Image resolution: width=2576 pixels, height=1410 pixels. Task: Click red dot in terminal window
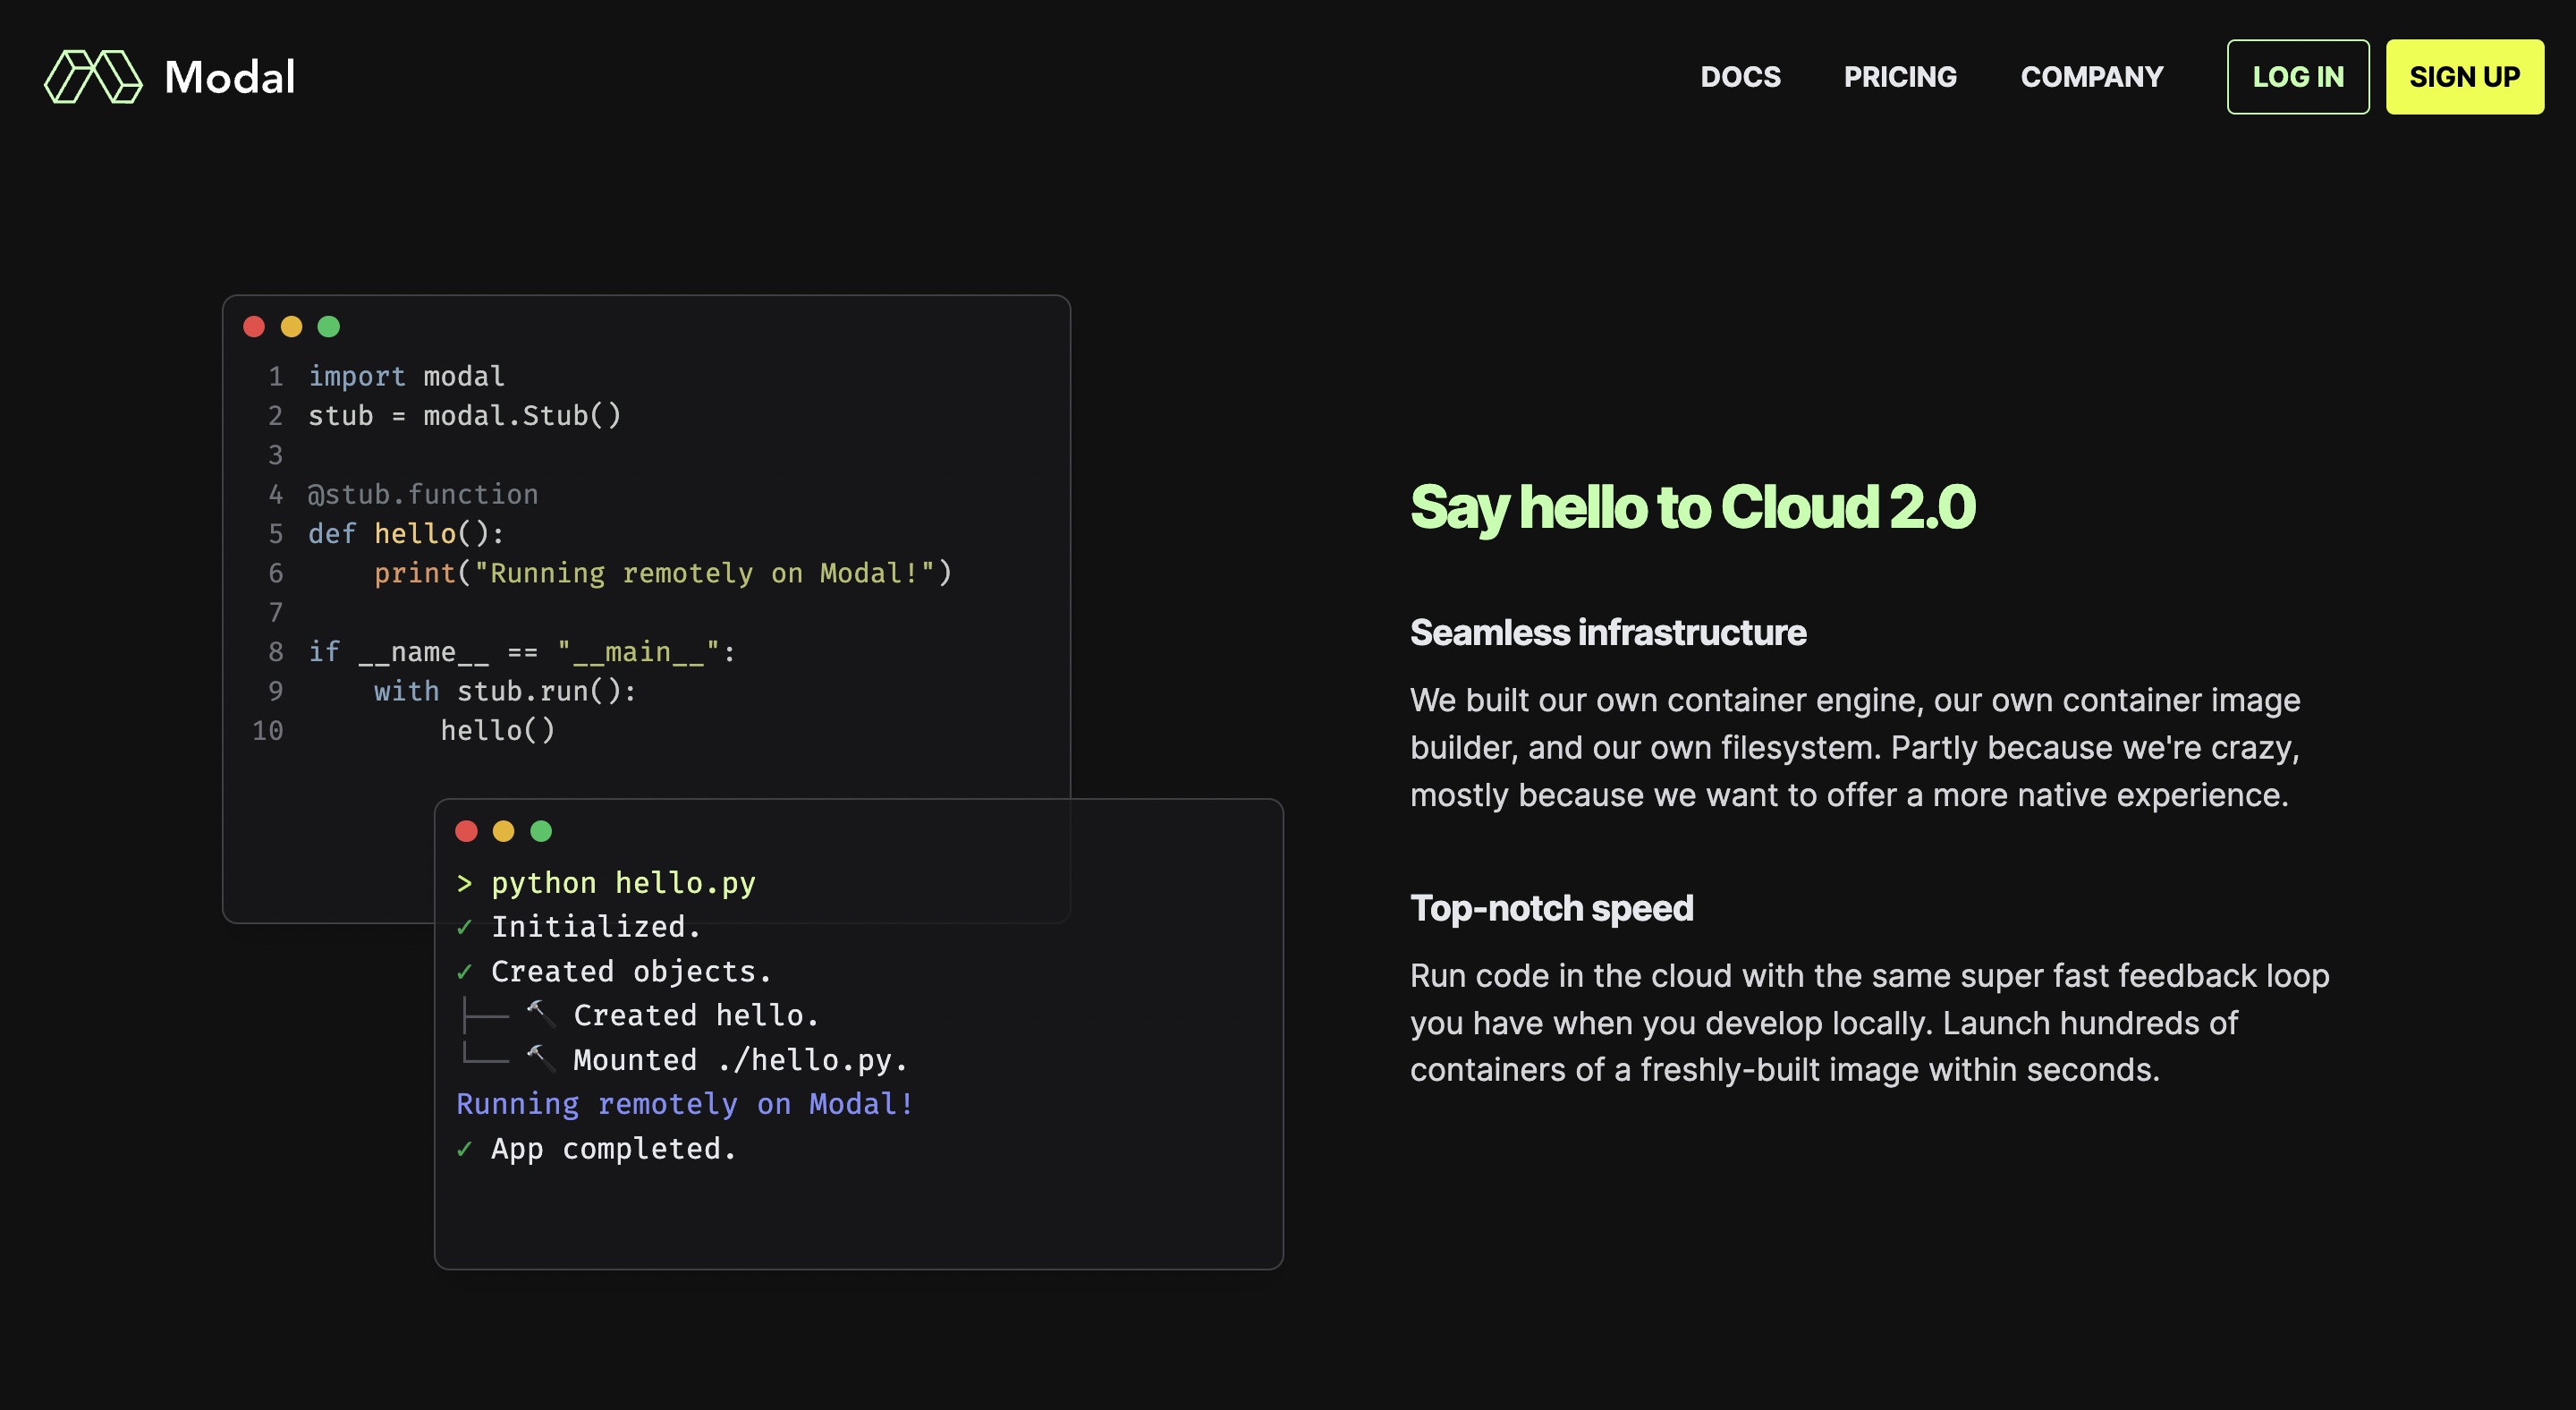coord(466,831)
